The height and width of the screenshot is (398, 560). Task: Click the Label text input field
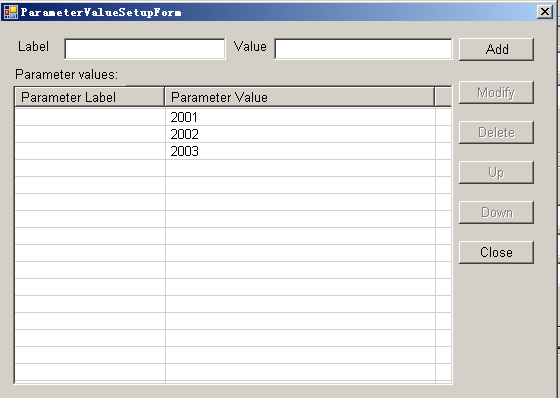click(x=145, y=49)
